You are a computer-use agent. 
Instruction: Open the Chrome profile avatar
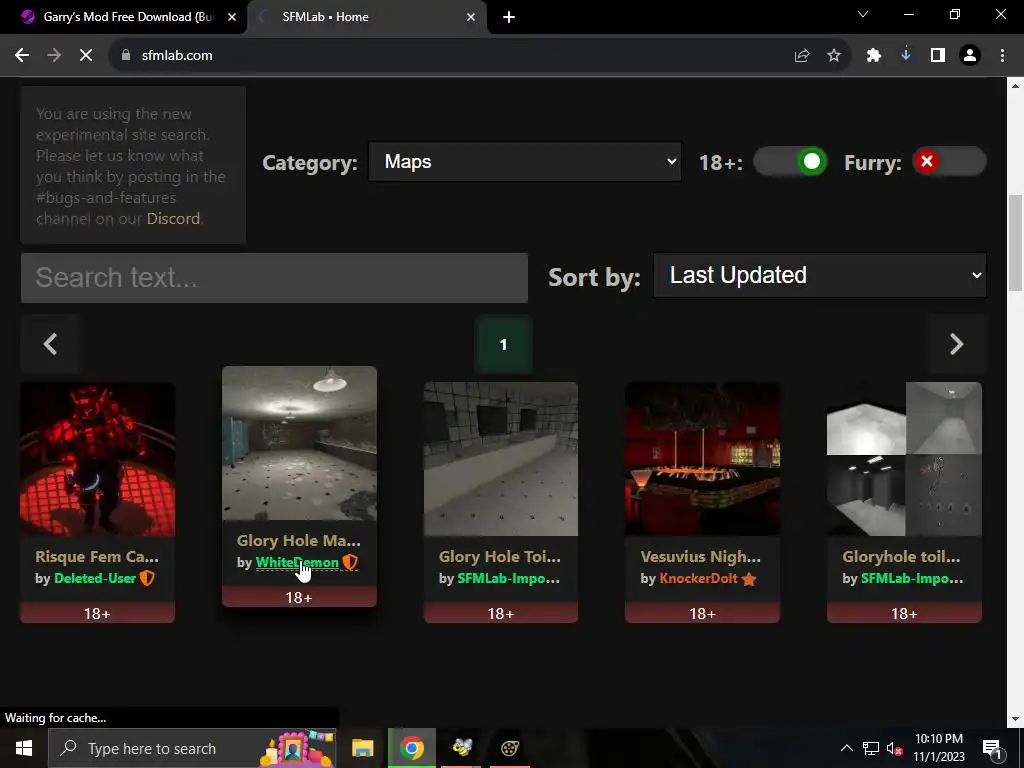[x=970, y=56]
